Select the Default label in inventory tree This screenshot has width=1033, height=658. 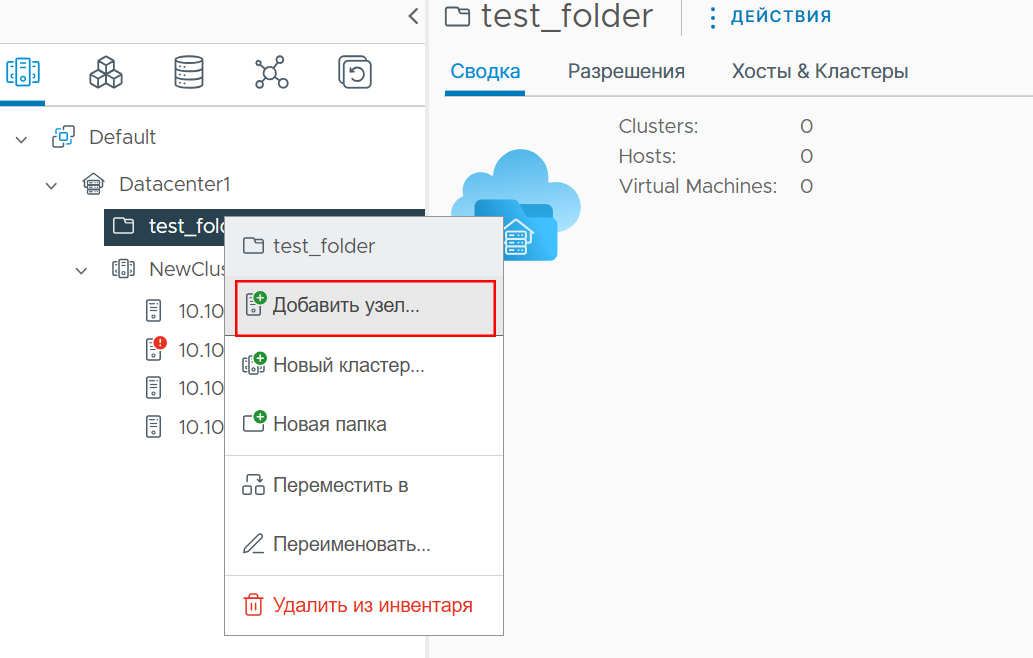123,137
